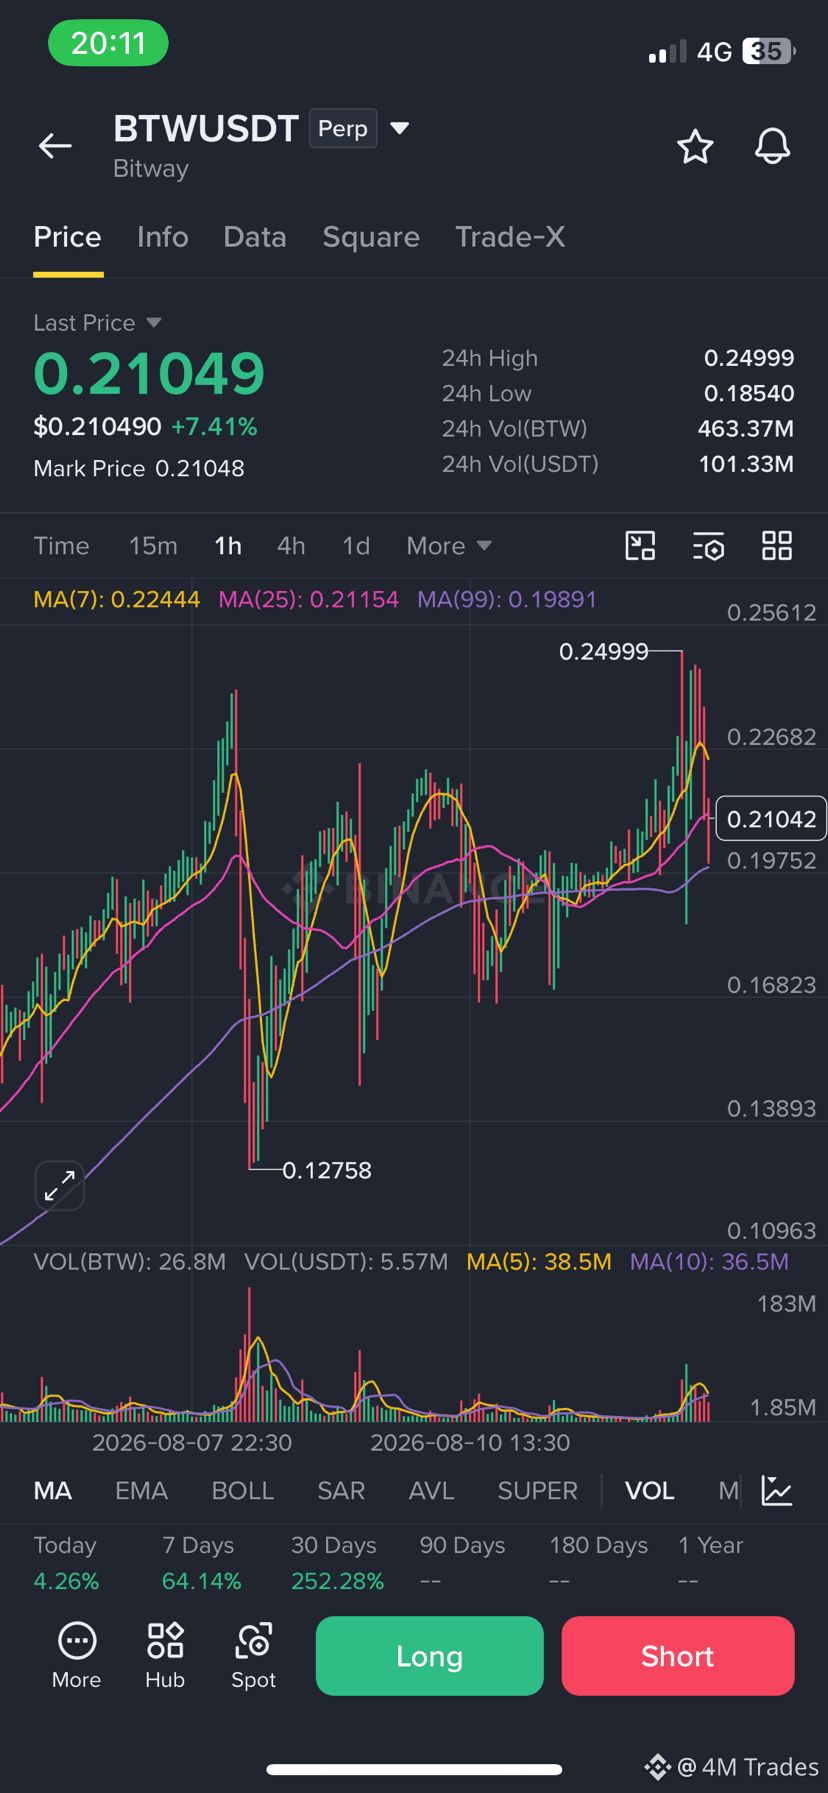Viewport: 828px width, 1793px height.
Task: Tap the volume MA(5): 38.5M label
Action: point(539,1261)
